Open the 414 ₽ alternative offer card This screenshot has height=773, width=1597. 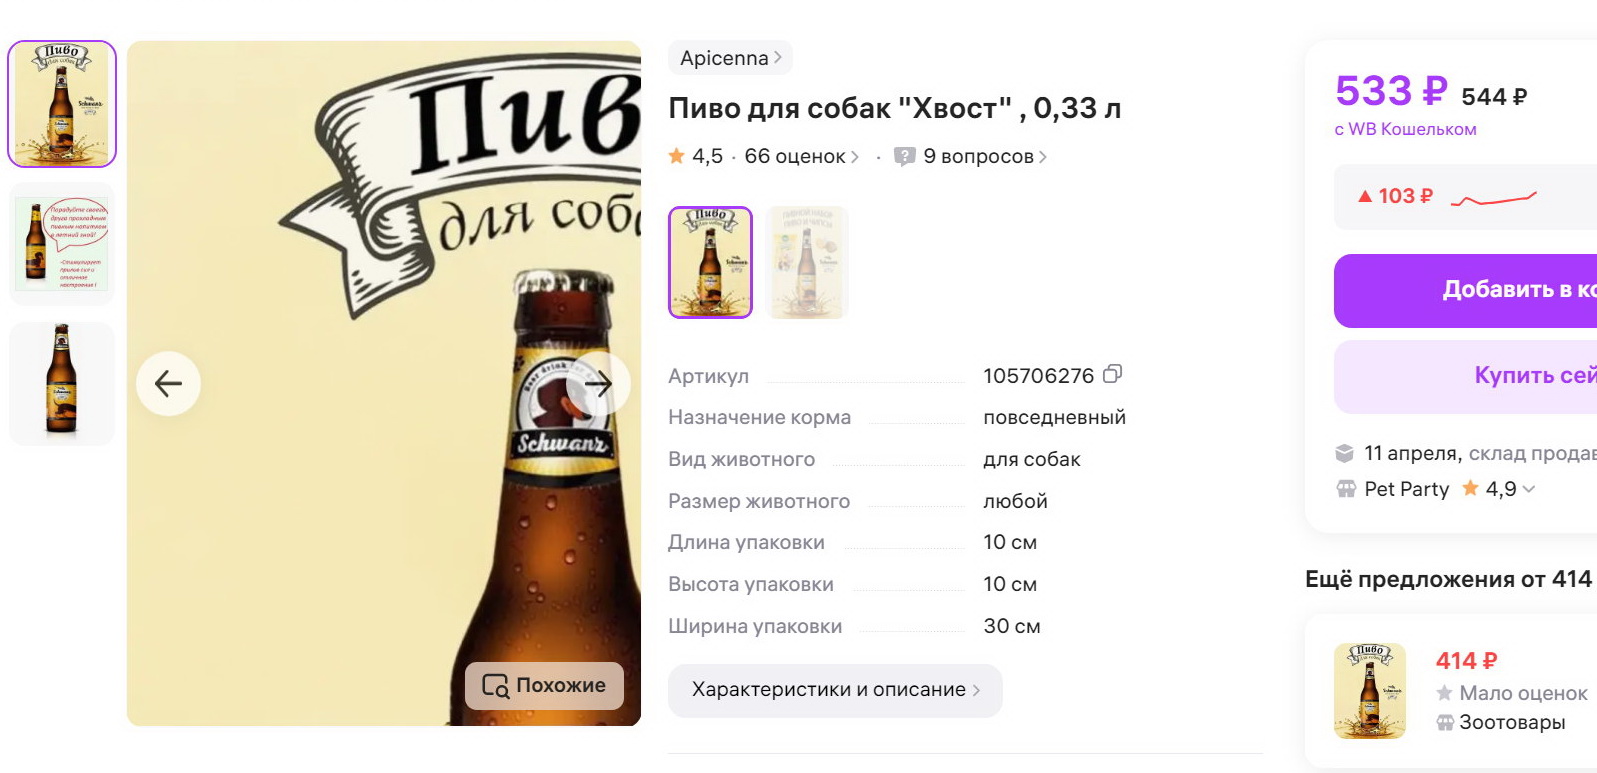pos(1452,690)
